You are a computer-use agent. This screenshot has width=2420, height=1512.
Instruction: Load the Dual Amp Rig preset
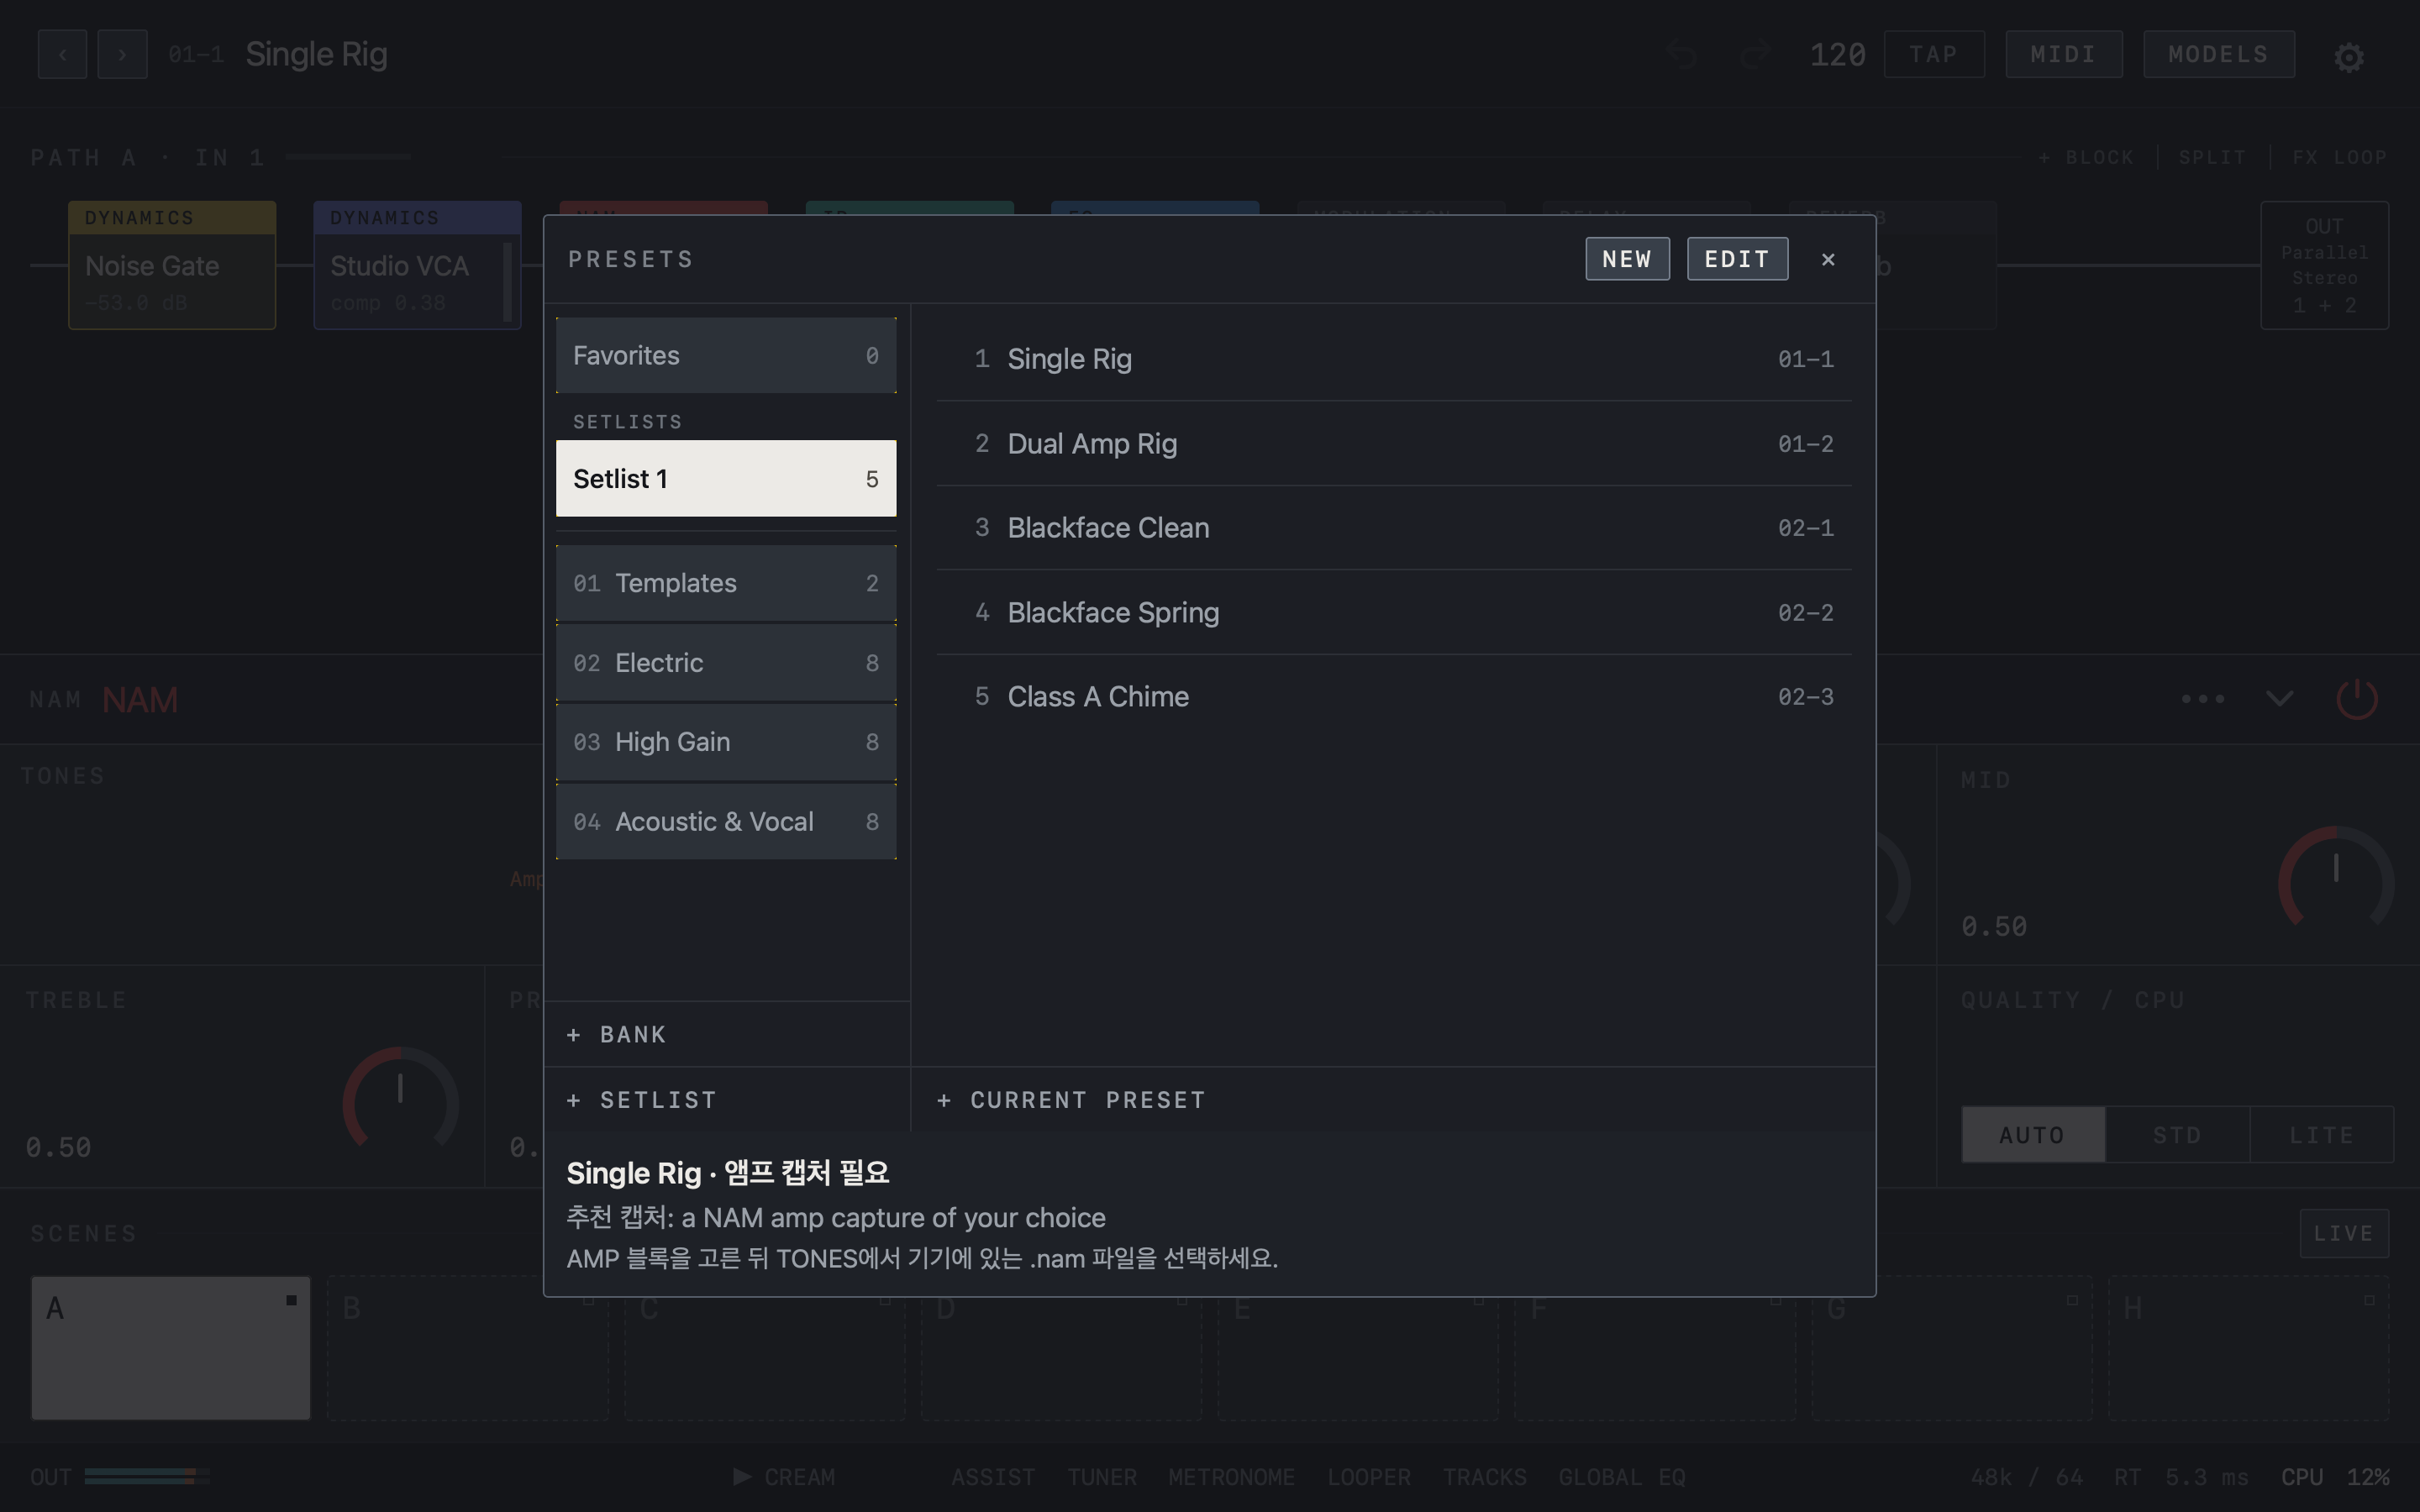pos(1393,444)
